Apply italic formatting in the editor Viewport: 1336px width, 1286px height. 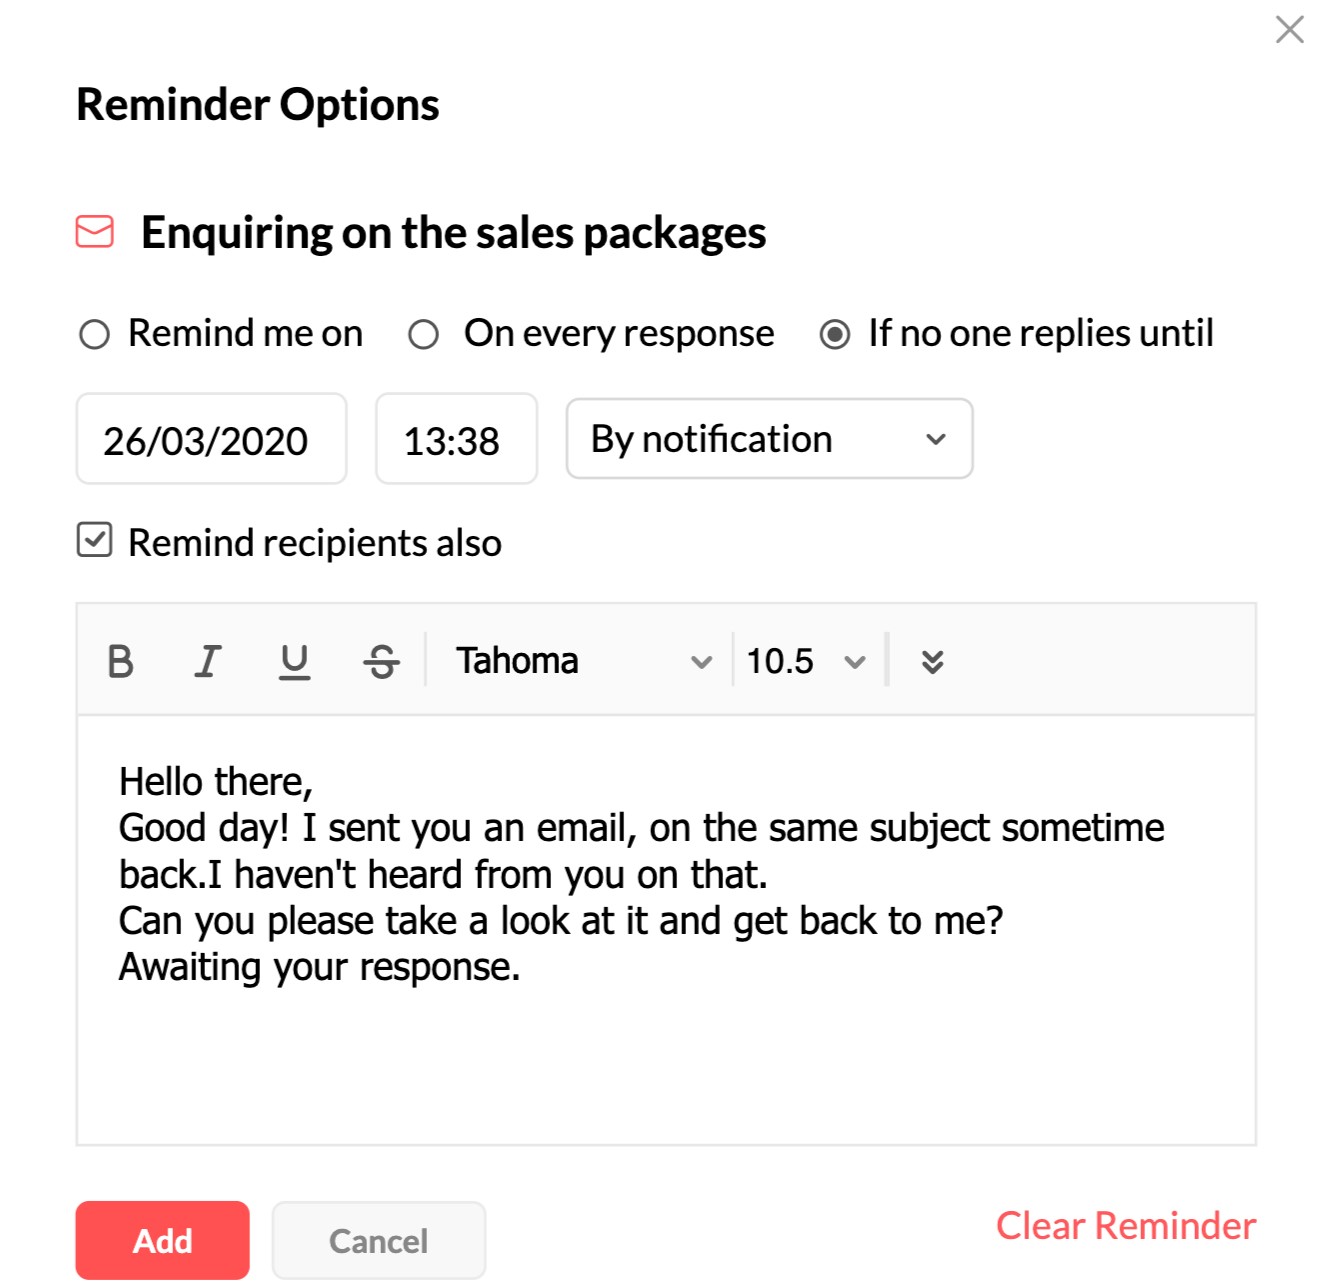(x=207, y=660)
